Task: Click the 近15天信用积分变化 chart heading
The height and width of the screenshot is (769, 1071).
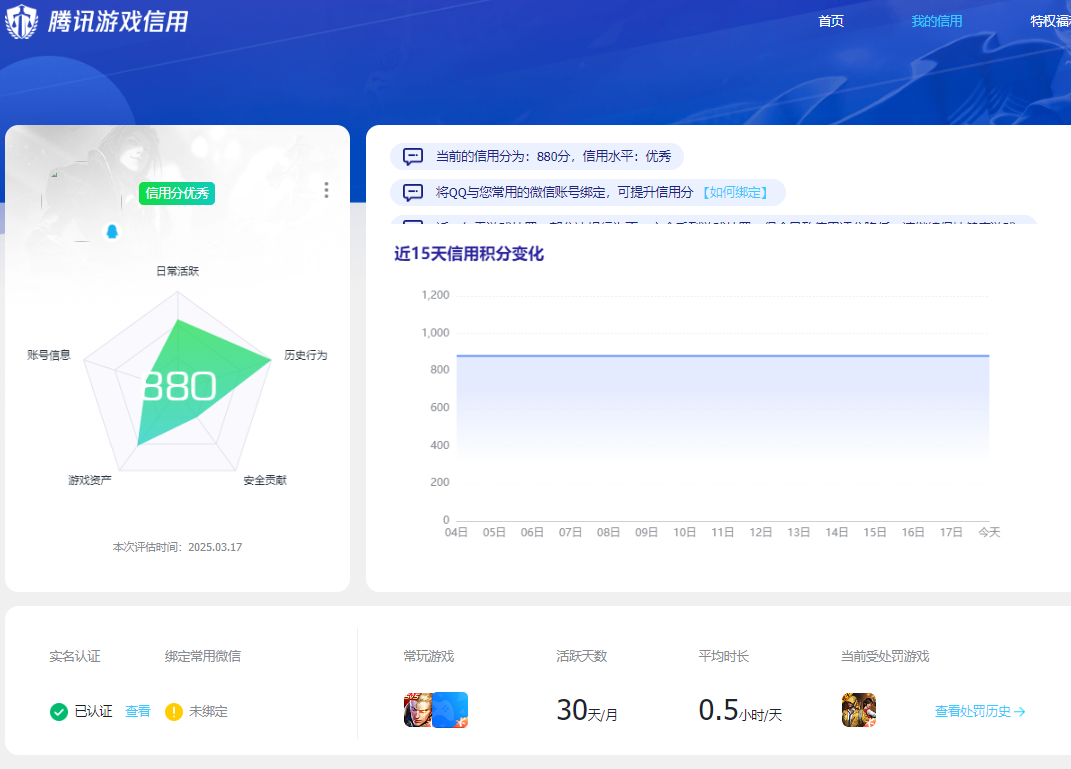Action: pyautogui.click(x=469, y=254)
